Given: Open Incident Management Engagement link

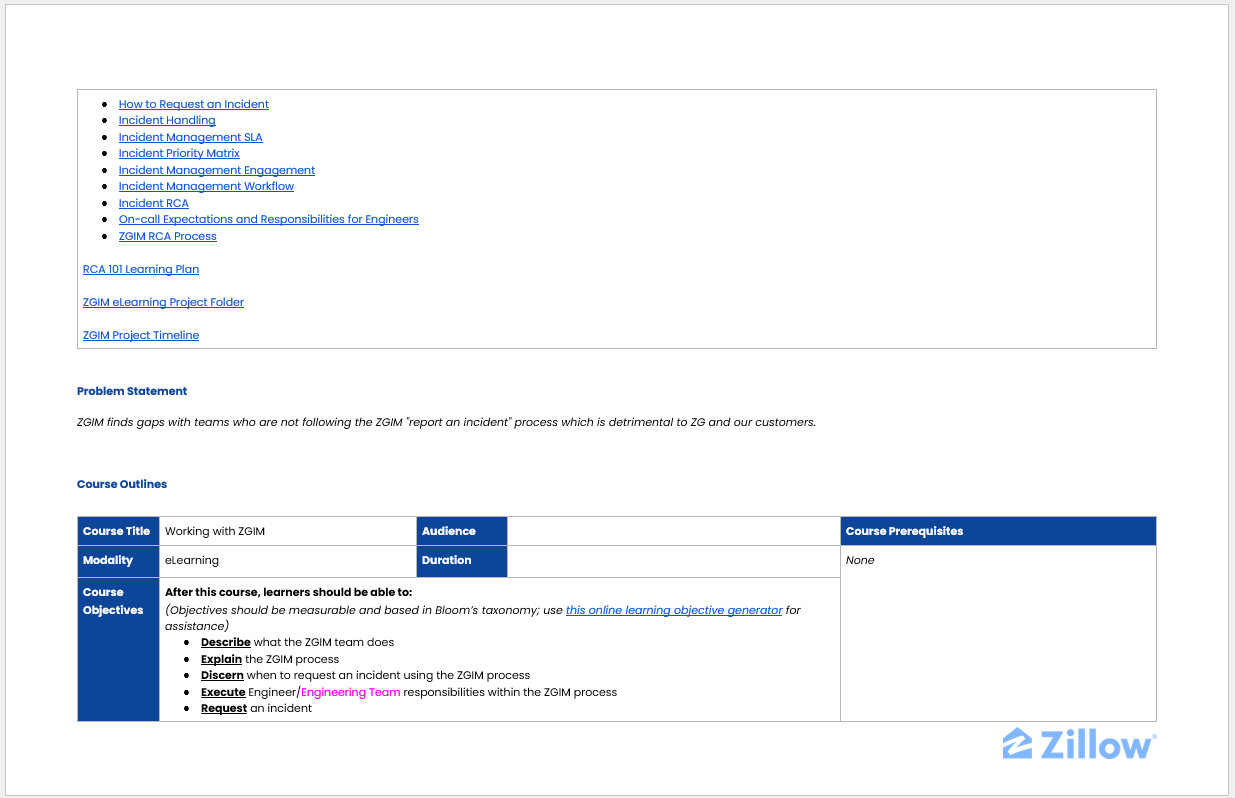Looking at the screenshot, I should coord(216,170).
